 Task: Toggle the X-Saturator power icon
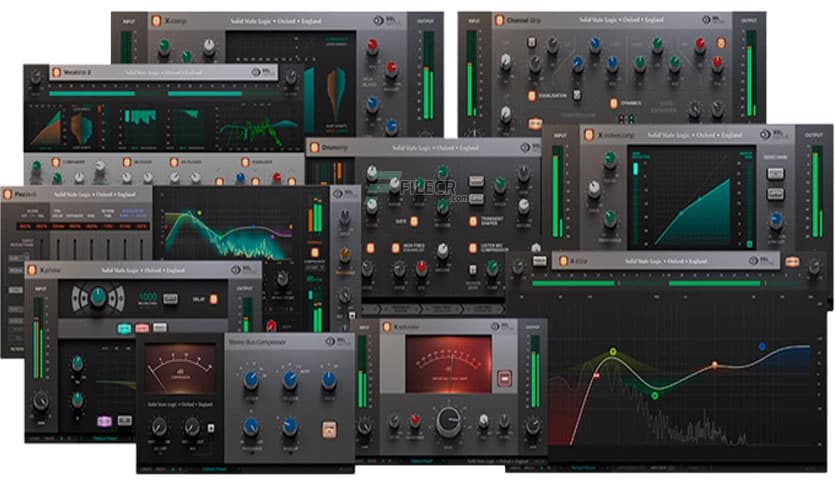(387, 327)
